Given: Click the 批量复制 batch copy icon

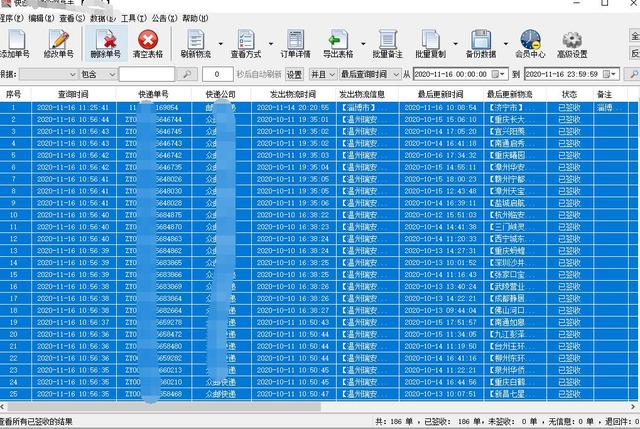Looking at the screenshot, I should click(x=431, y=44).
